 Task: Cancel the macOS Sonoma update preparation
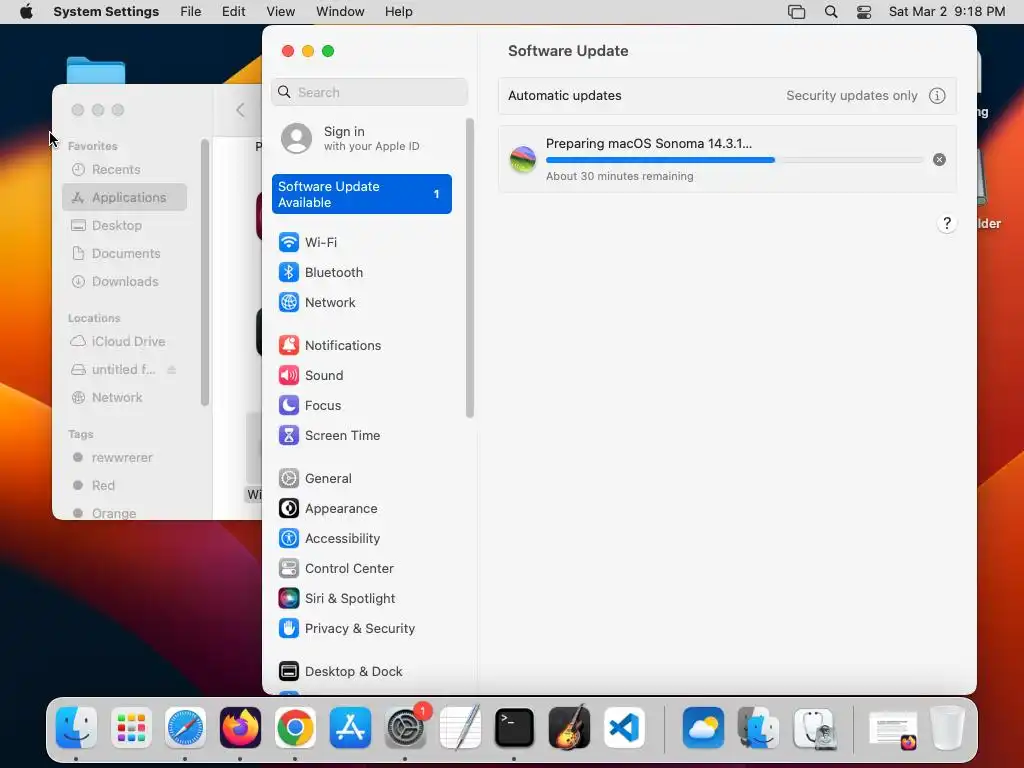[x=939, y=160]
